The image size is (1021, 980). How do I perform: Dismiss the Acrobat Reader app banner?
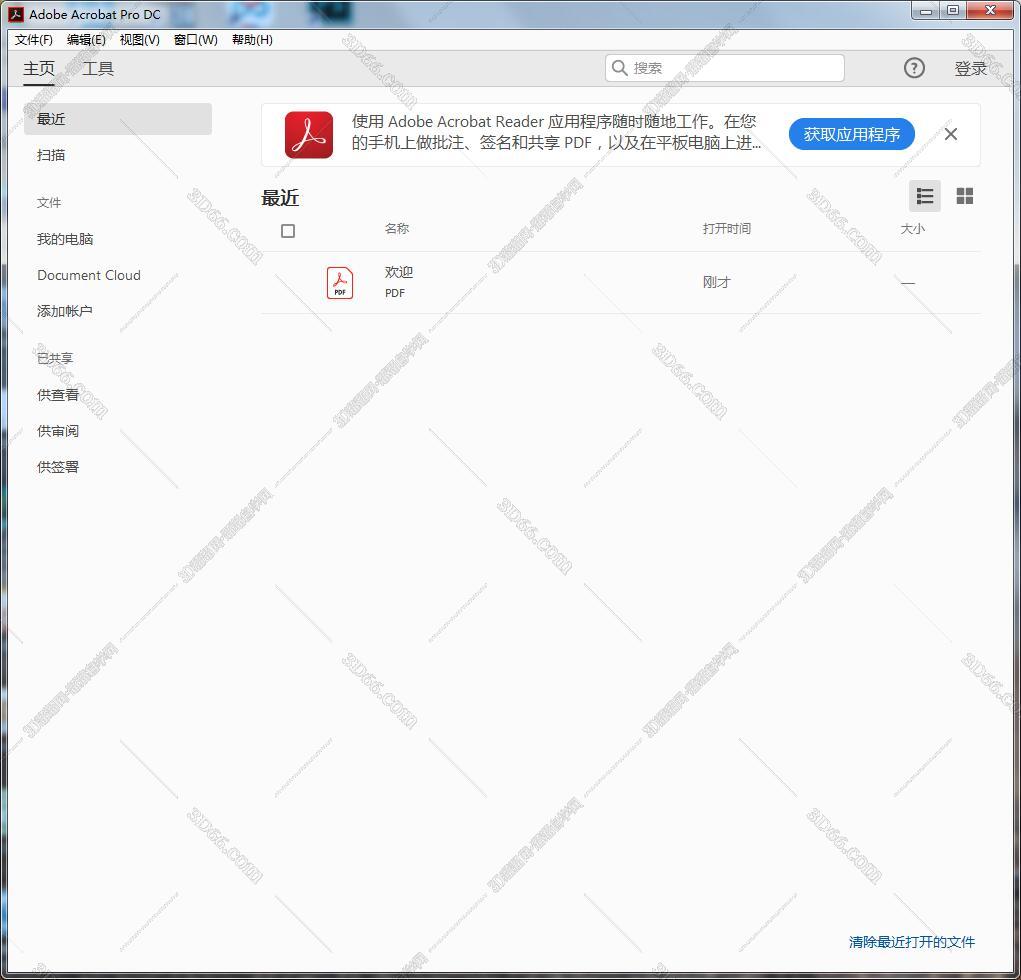point(951,134)
